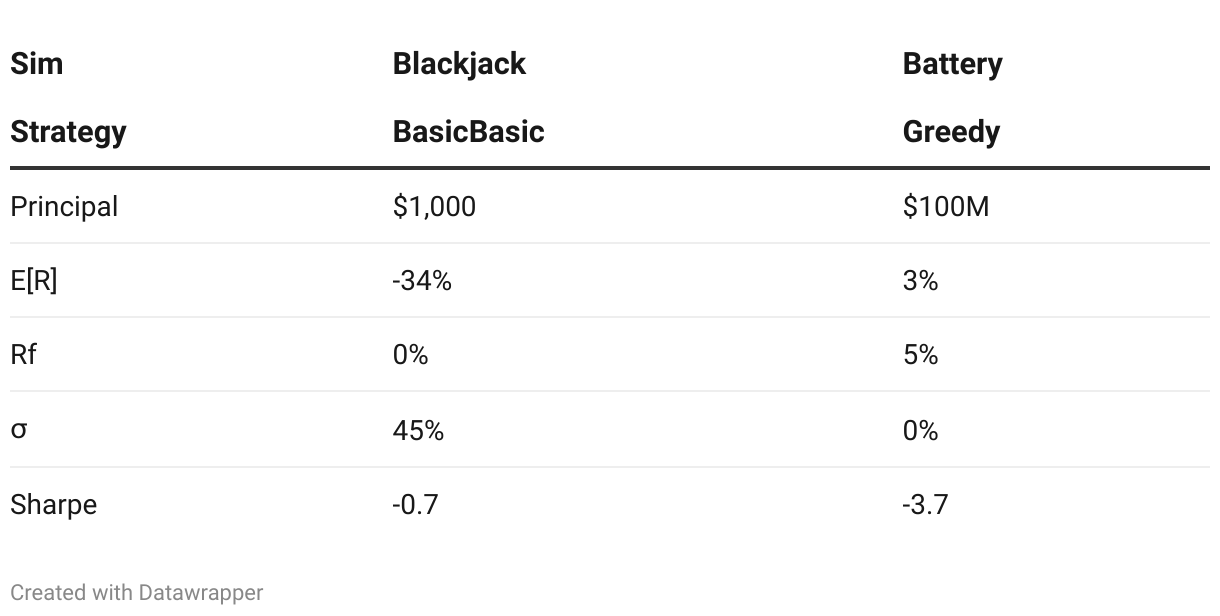Click the $1,000 principal value
This screenshot has height=616, width=1220.
pyautogui.click(x=434, y=207)
